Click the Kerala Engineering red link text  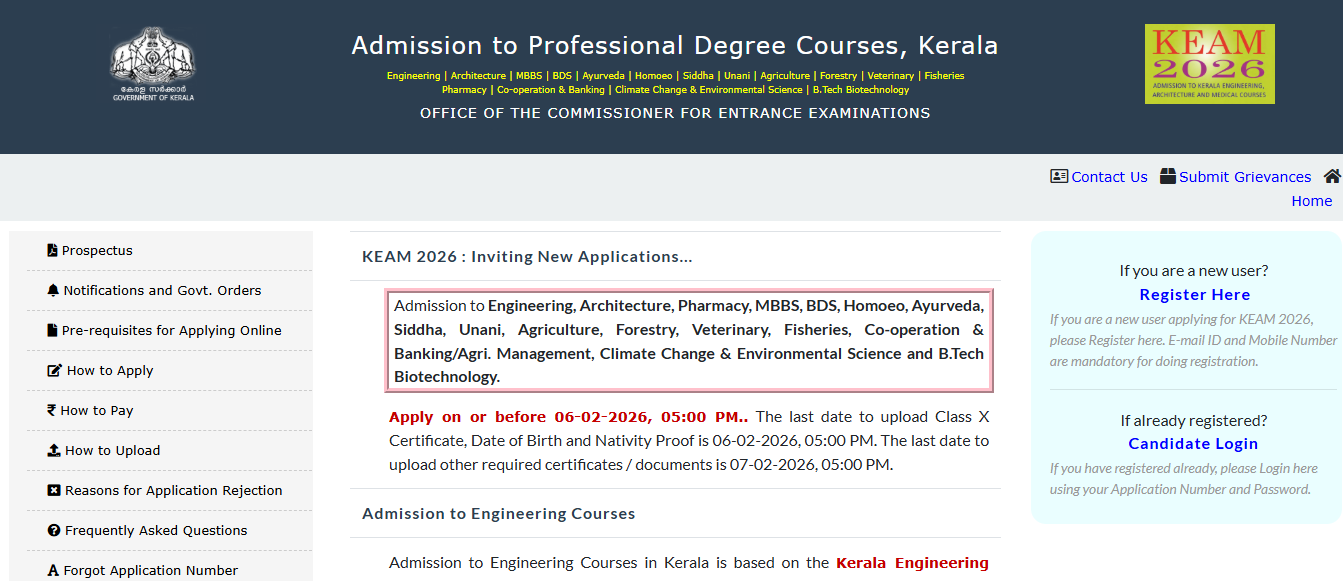coord(910,562)
